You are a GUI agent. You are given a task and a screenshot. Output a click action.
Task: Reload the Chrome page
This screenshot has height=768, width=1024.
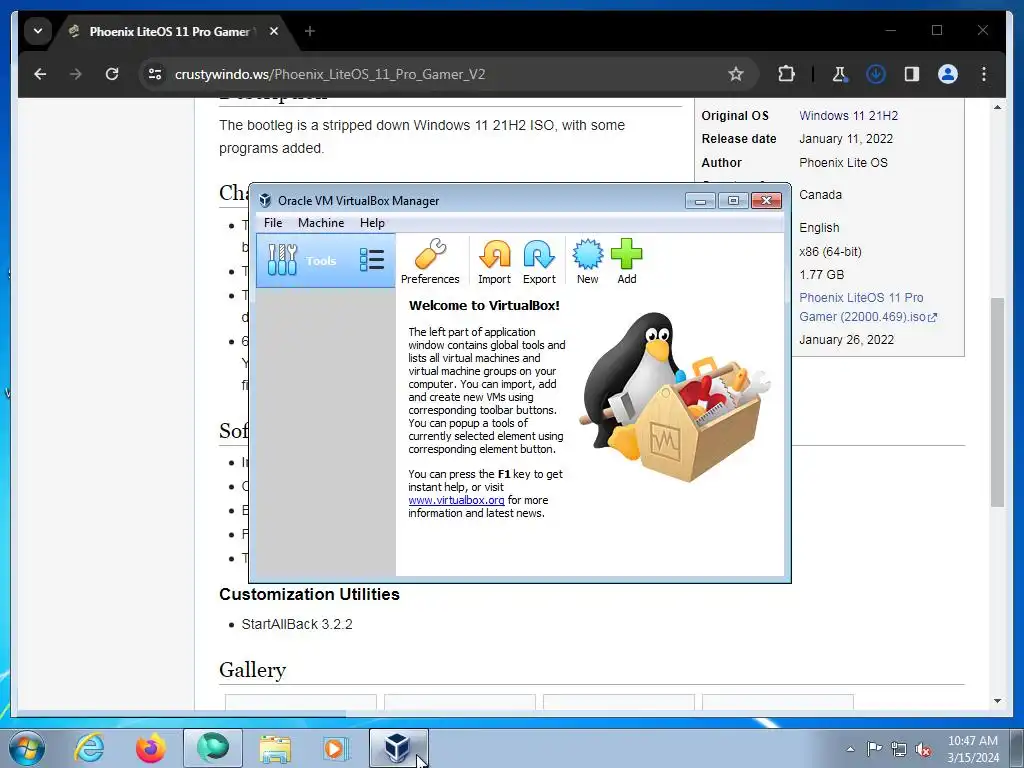pyautogui.click(x=112, y=74)
